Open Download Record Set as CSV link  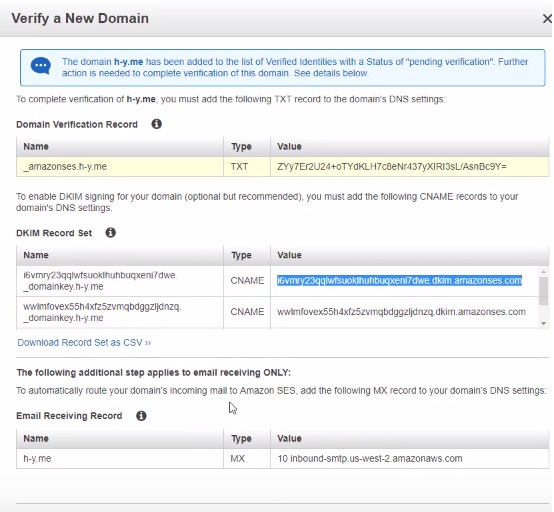click(84, 342)
